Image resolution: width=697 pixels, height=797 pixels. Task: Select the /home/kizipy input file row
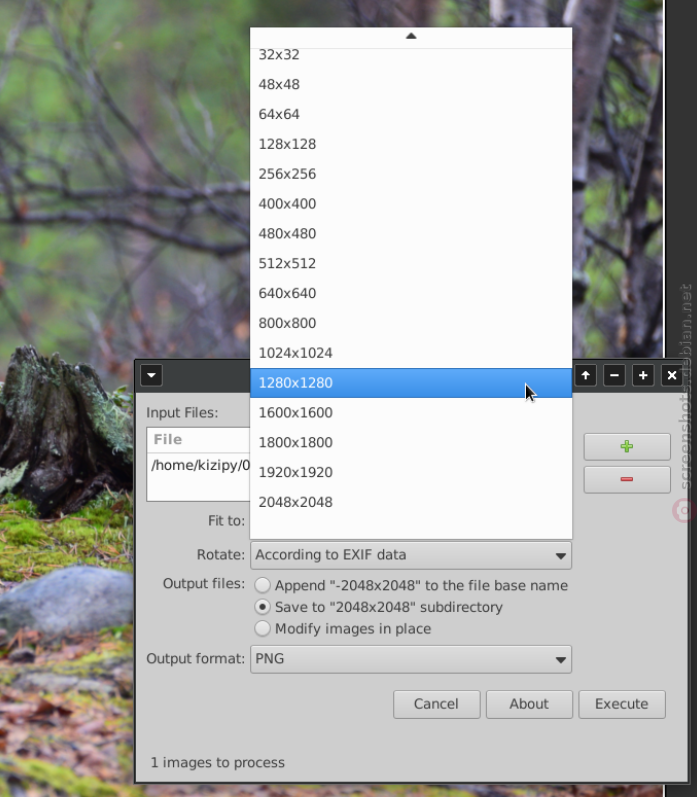[199, 466]
